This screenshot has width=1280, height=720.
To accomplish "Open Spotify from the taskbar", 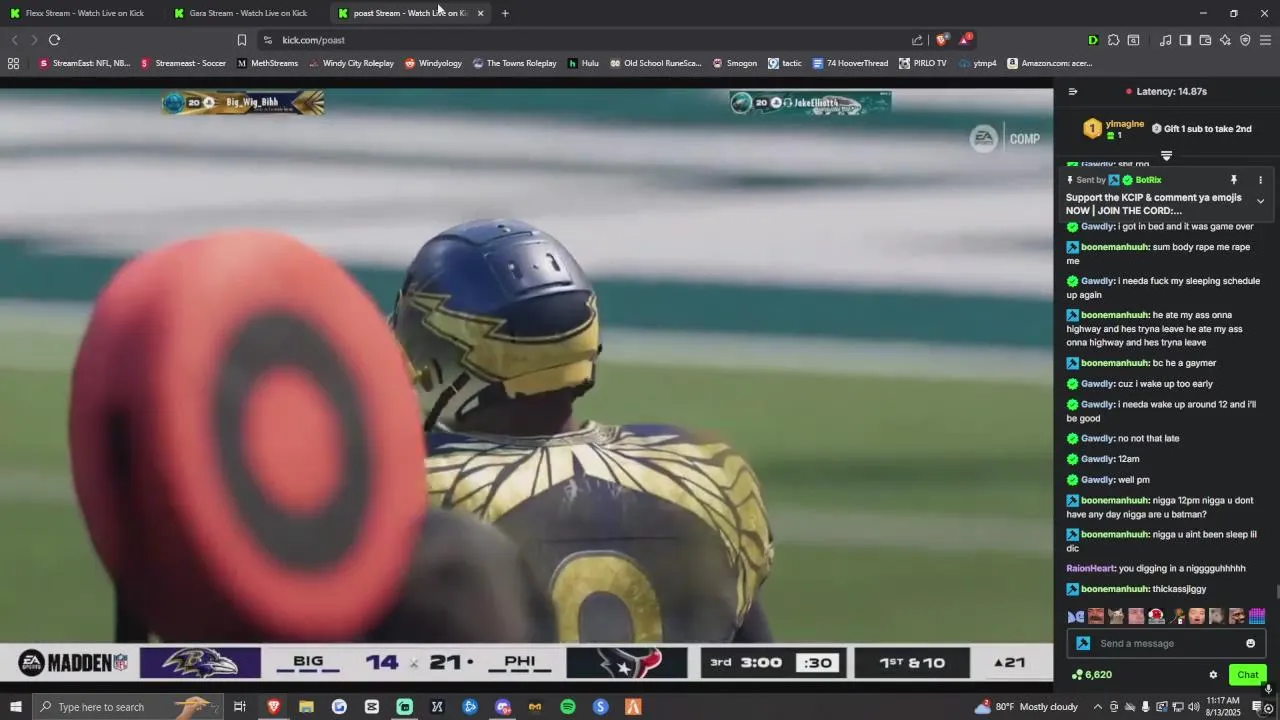I will click(x=568, y=707).
